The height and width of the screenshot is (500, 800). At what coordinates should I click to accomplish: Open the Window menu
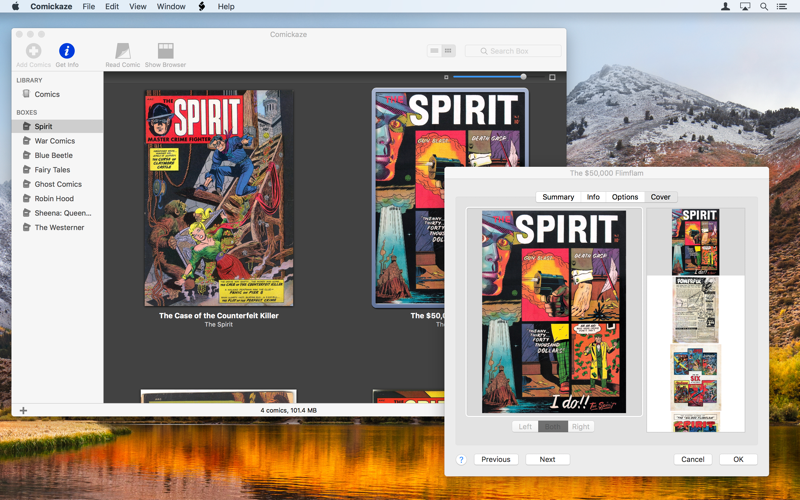tap(171, 6)
